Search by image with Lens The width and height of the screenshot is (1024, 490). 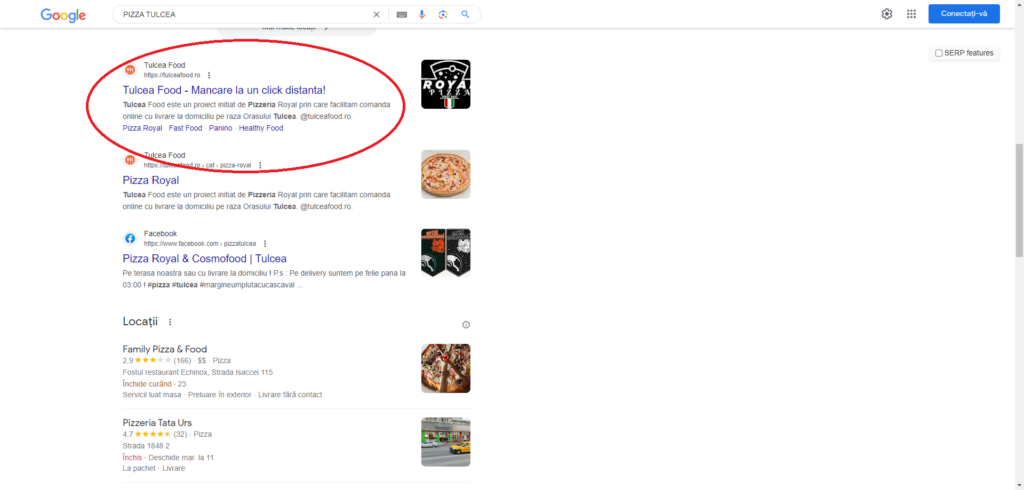point(443,14)
